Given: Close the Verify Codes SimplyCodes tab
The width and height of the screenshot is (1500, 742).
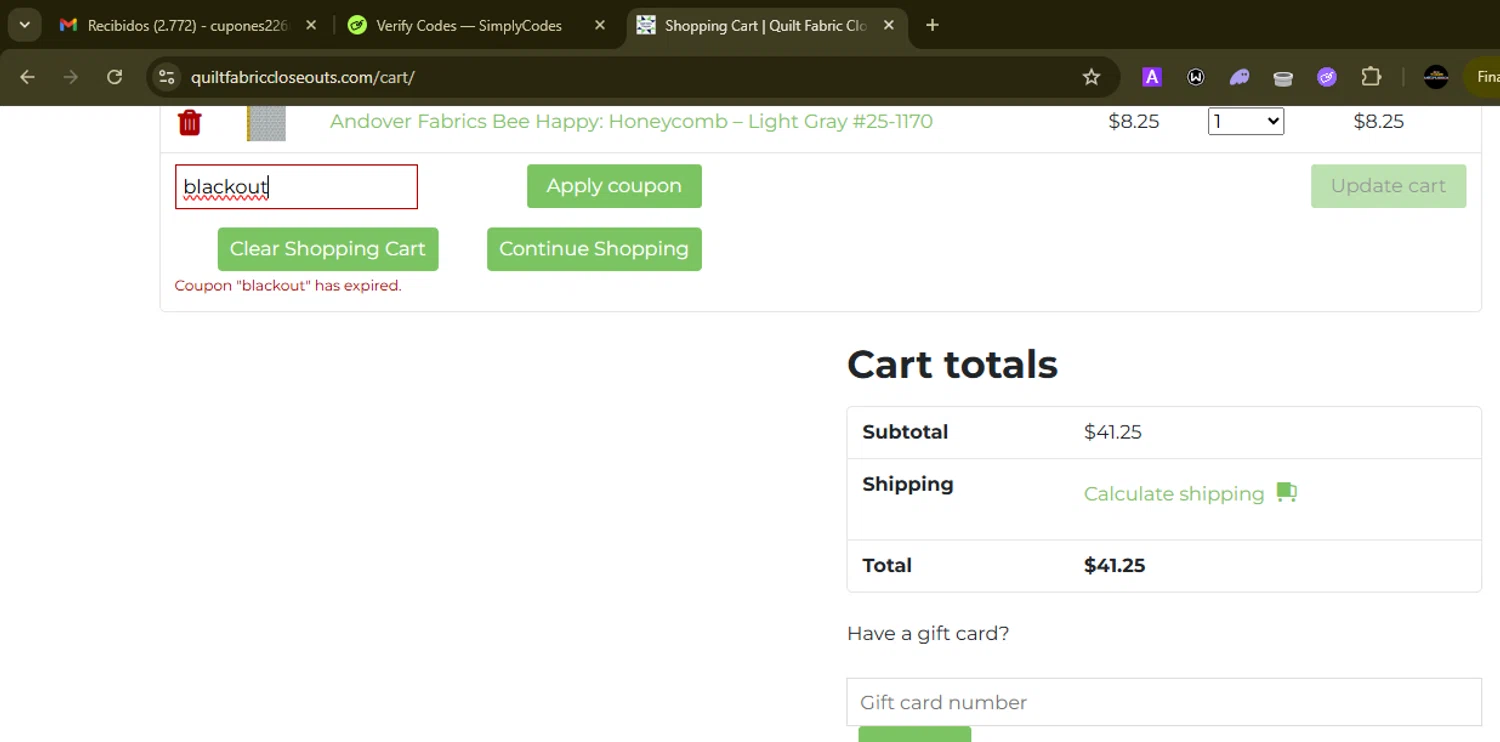Looking at the screenshot, I should point(600,25).
